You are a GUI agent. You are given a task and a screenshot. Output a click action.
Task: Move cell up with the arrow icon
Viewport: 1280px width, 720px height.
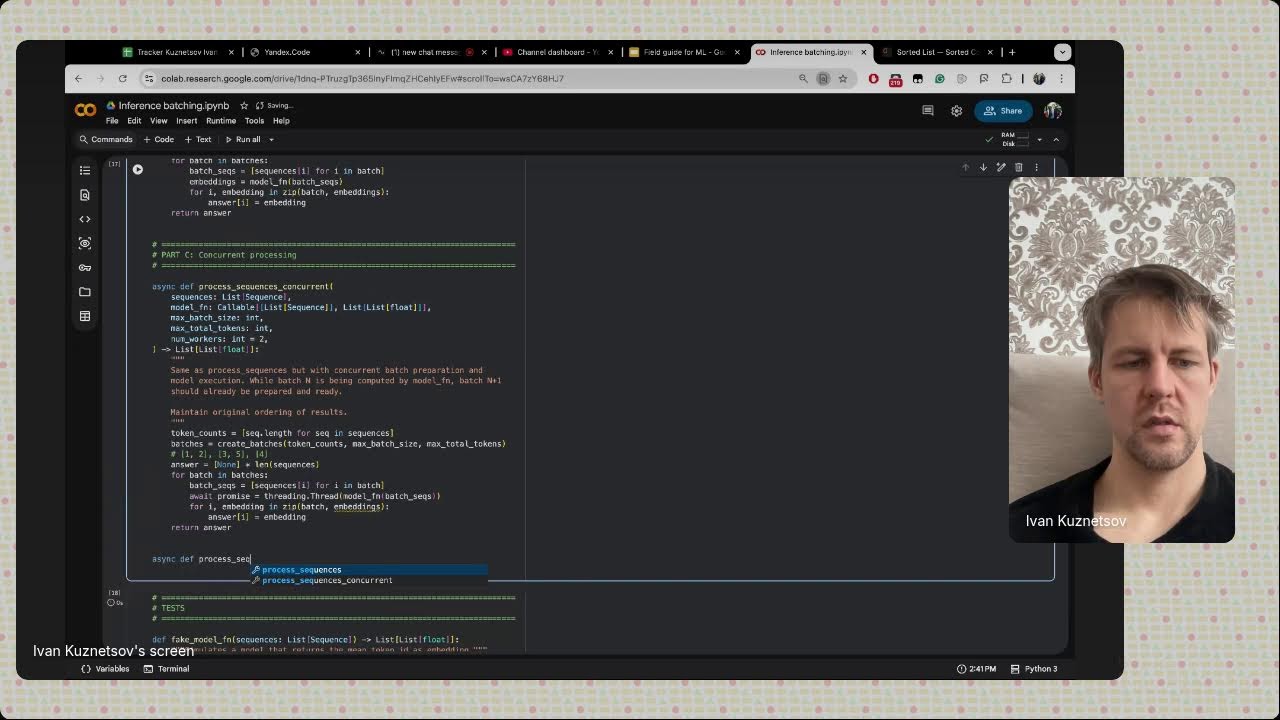(966, 167)
